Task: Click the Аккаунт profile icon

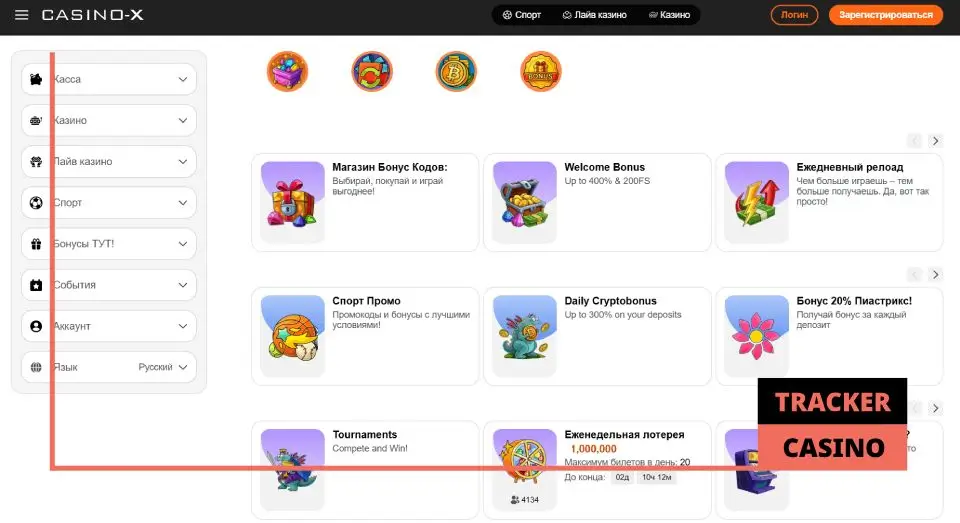Action: pos(36,326)
